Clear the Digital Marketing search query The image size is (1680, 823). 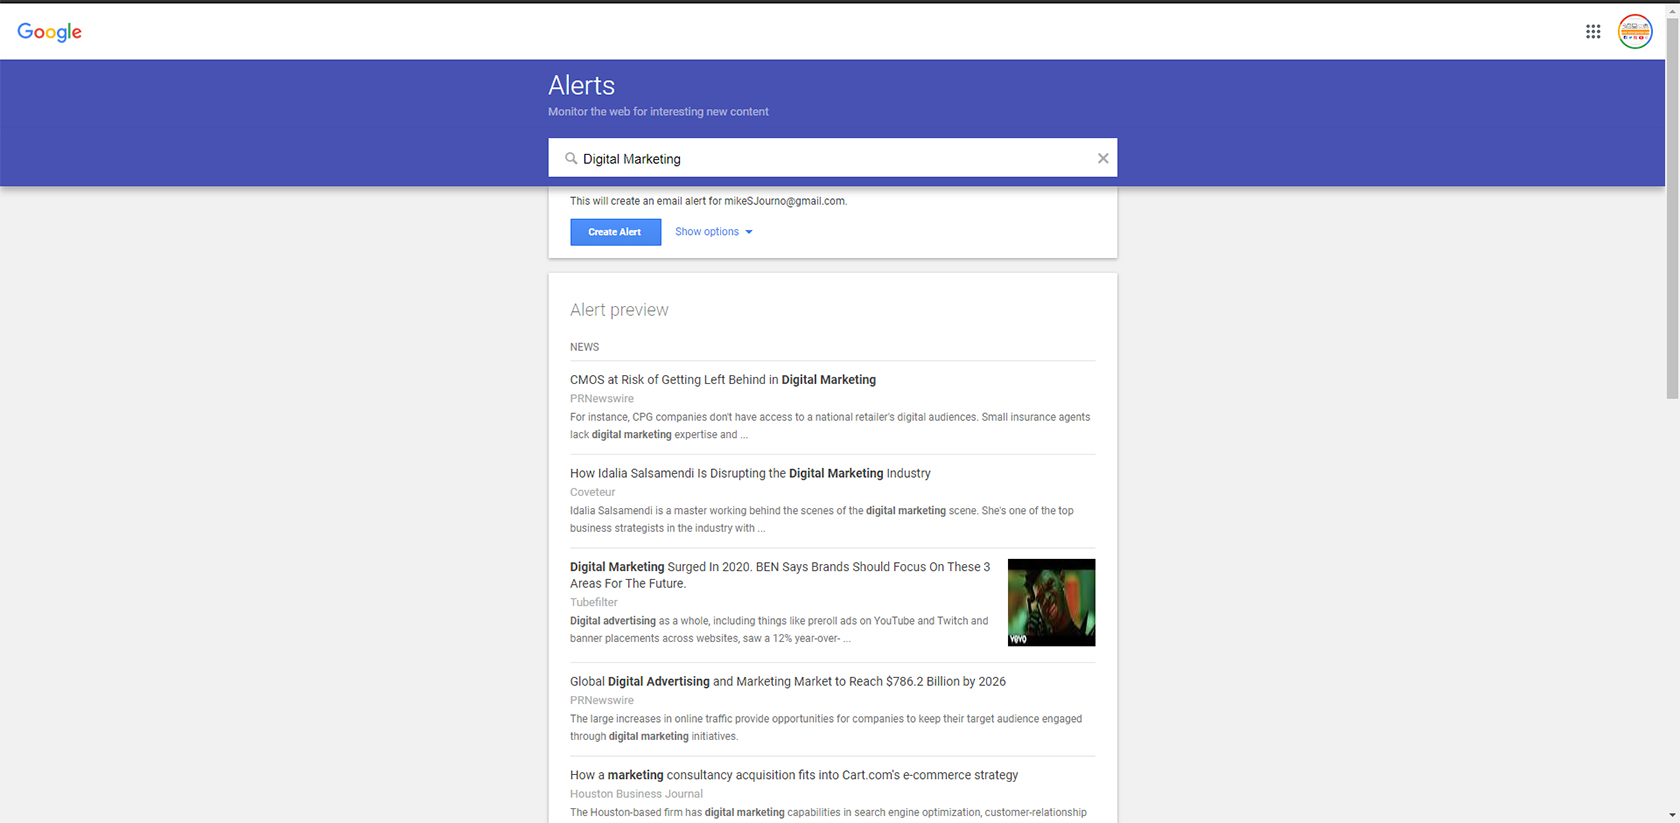tap(1102, 158)
